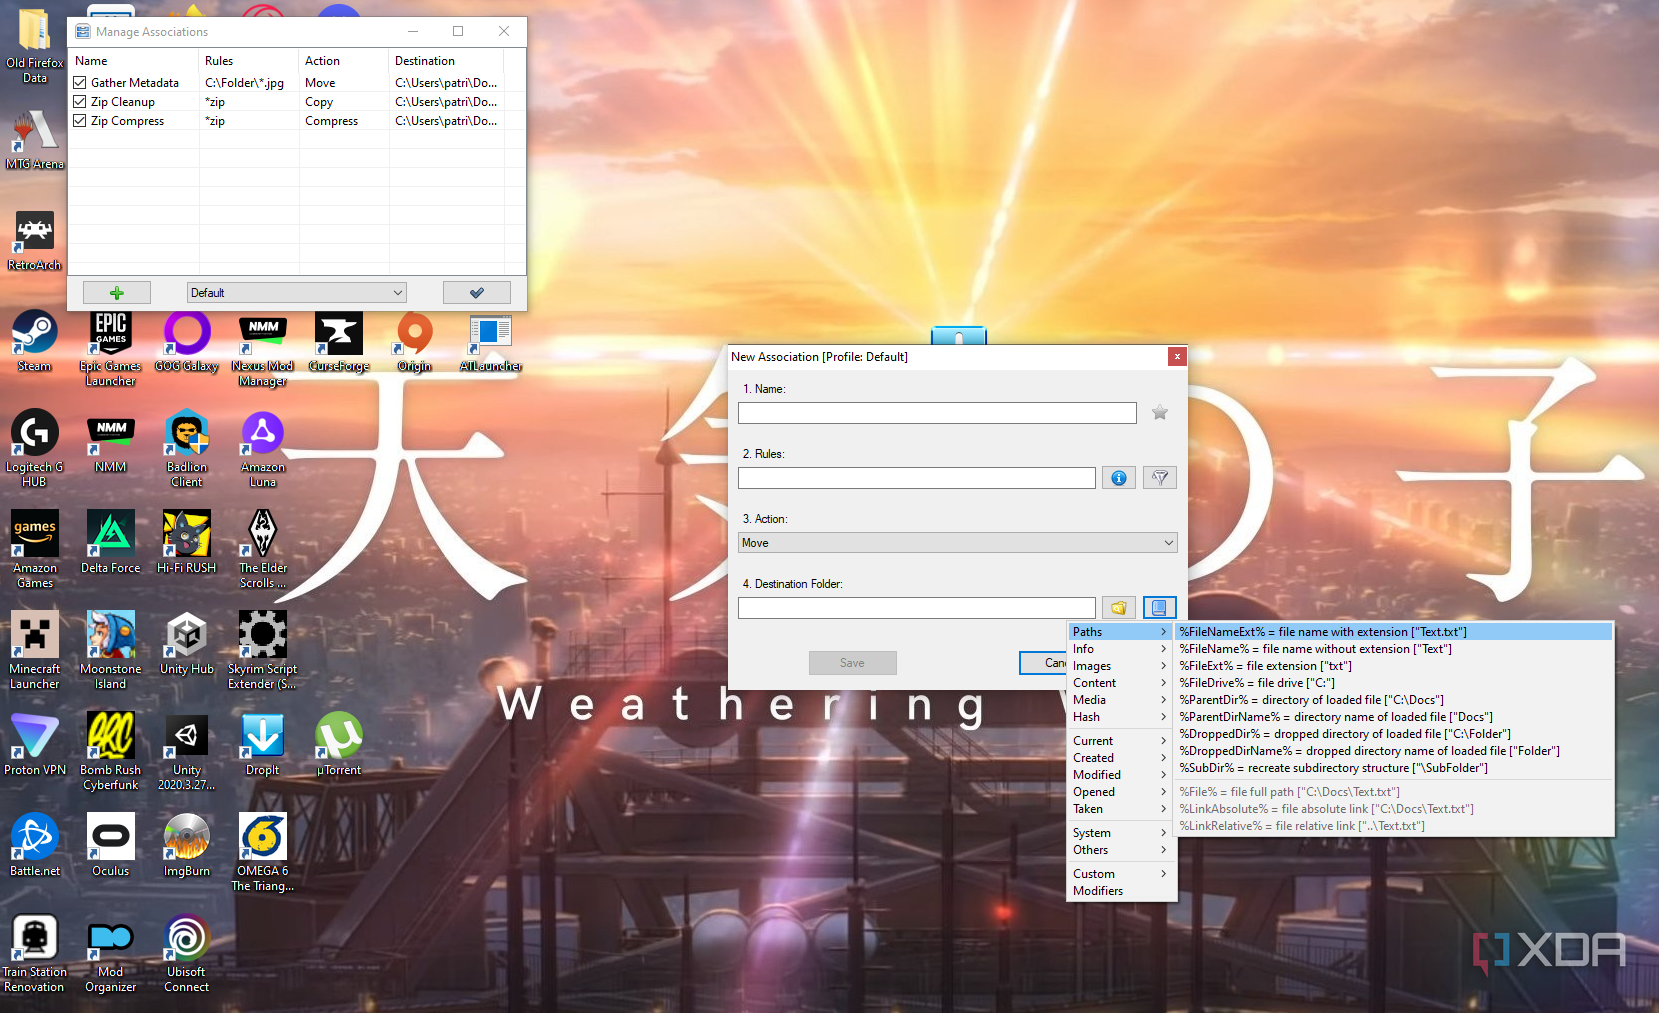Image resolution: width=1659 pixels, height=1013 pixels.
Task: Sort associations by Name column header
Action: pos(134,61)
